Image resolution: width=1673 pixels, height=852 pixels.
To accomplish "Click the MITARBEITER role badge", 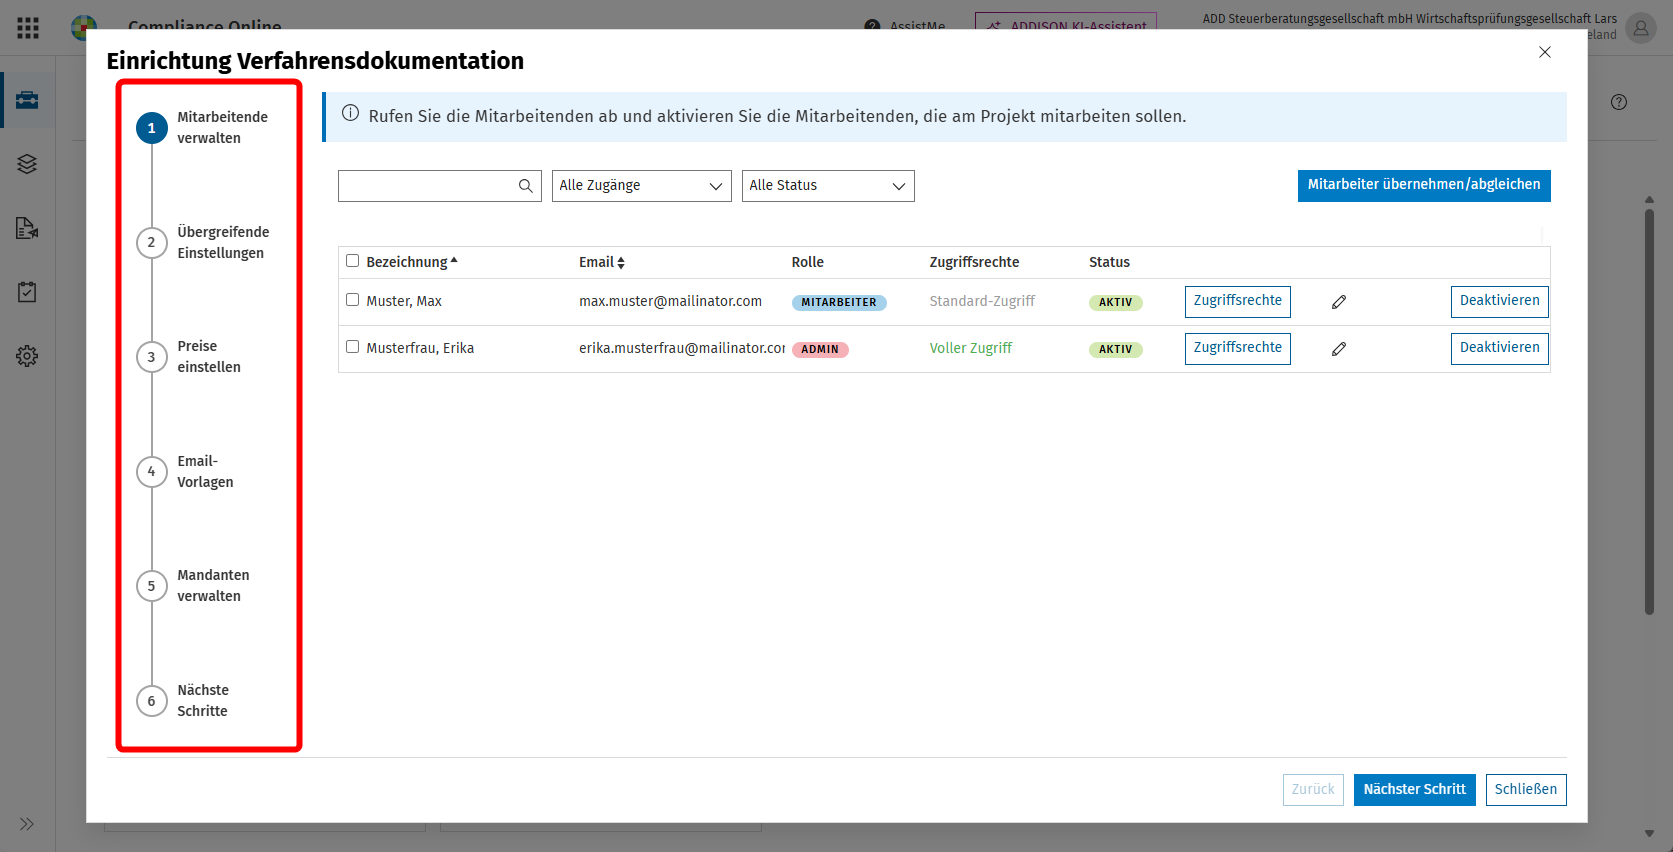I will 839,303.
